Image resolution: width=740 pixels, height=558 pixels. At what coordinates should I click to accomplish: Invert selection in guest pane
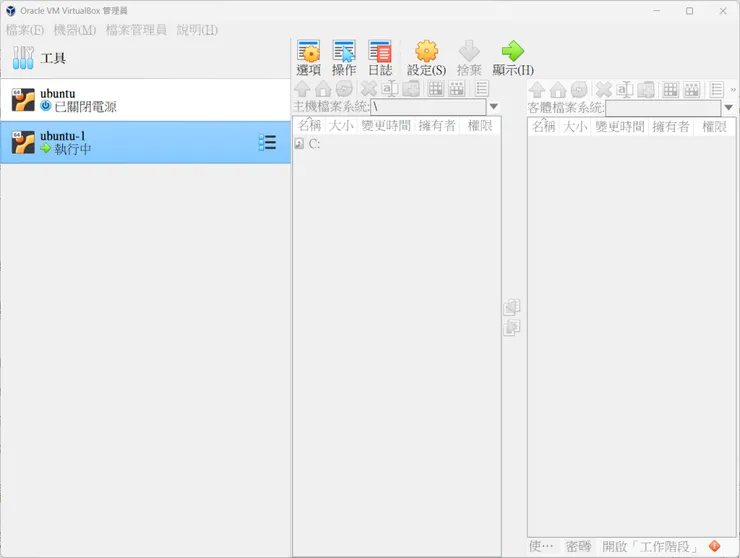pos(691,89)
